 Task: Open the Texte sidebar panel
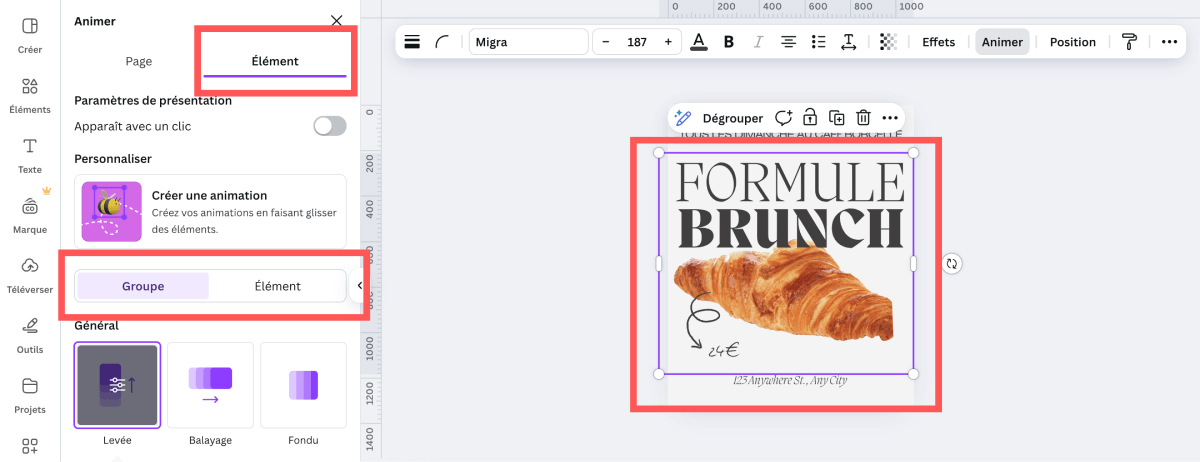[x=29, y=155]
